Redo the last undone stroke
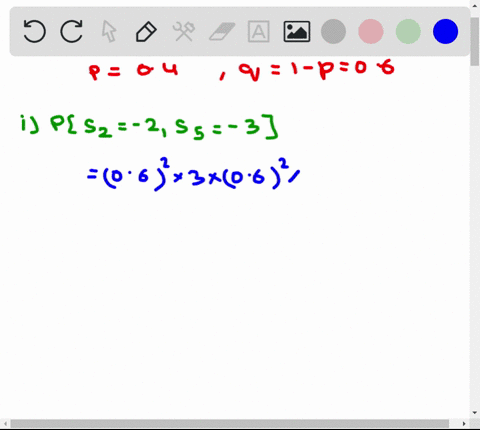The height and width of the screenshot is (430, 480). click(71, 31)
